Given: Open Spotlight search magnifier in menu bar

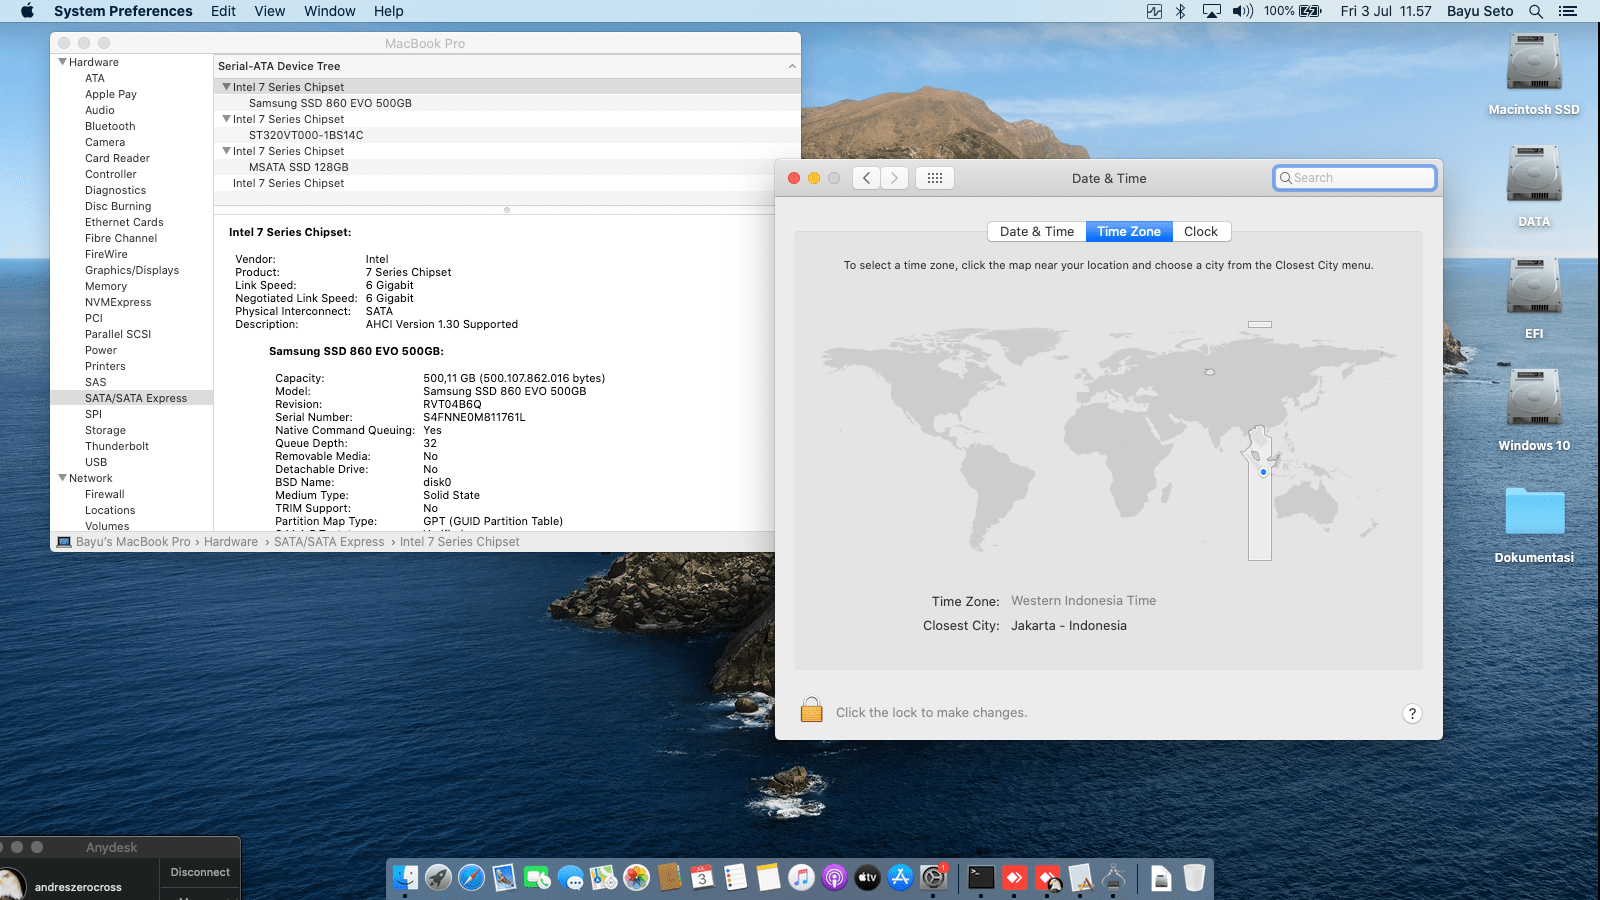Looking at the screenshot, I should point(1536,11).
